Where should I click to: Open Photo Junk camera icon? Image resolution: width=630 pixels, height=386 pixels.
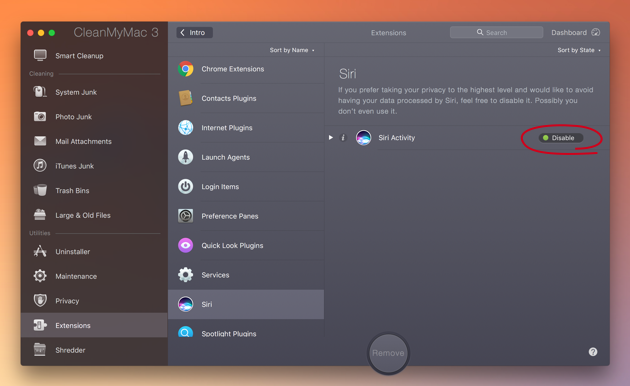pos(40,116)
